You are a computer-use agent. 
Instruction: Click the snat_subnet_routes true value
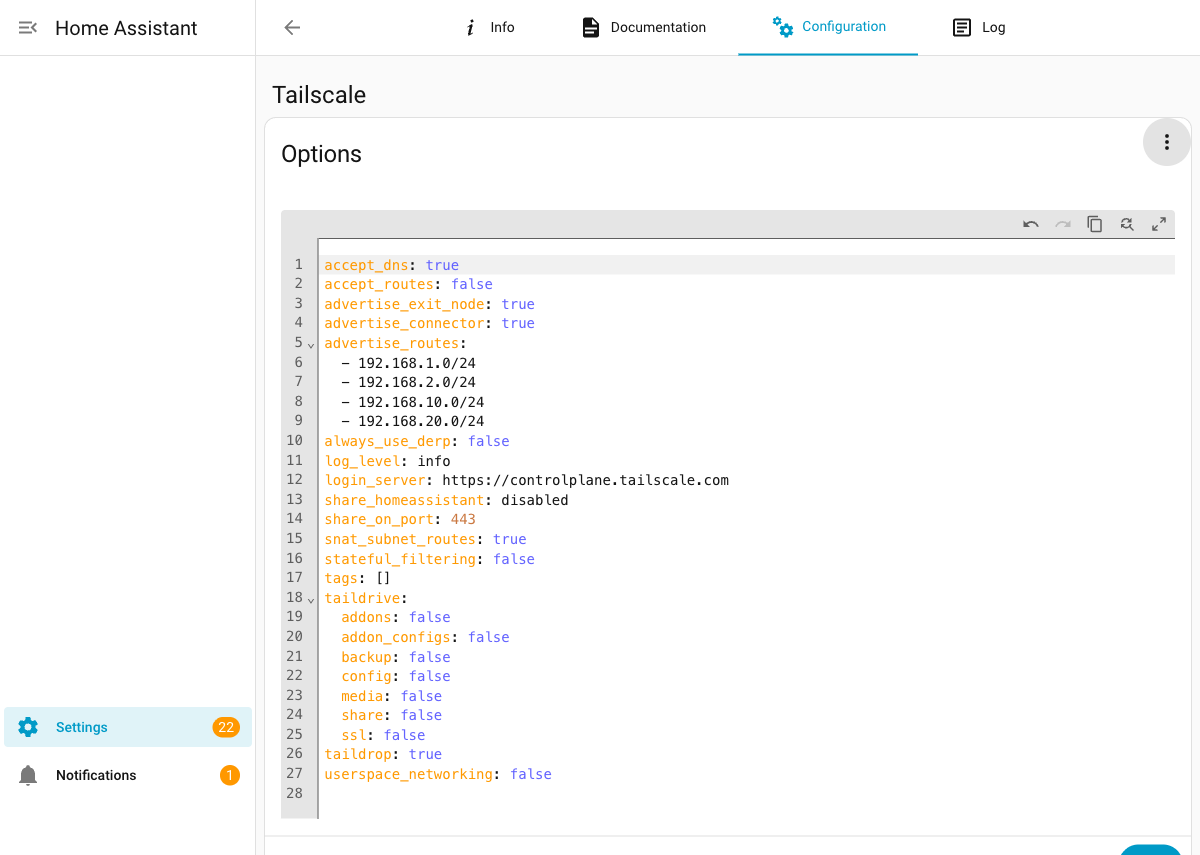coord(510,539)
